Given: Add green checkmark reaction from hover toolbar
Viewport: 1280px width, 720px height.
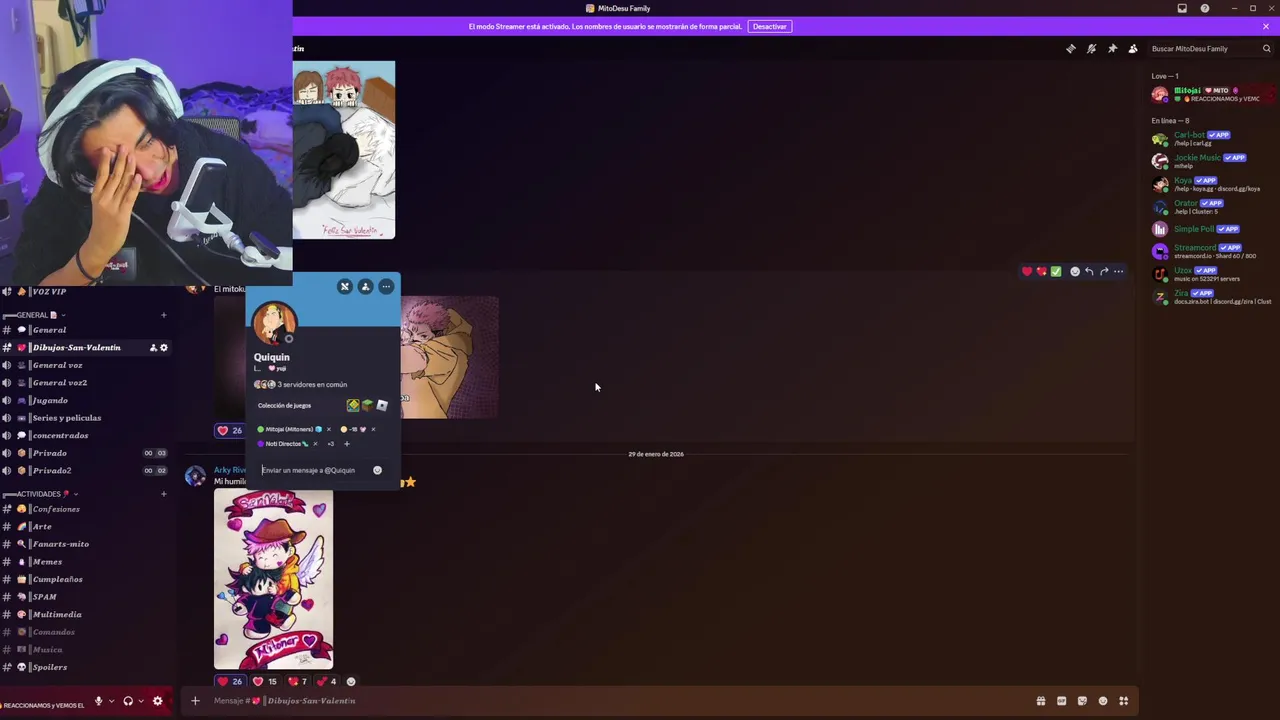Looking at the screenshot, I should [x=1056, y=271].
